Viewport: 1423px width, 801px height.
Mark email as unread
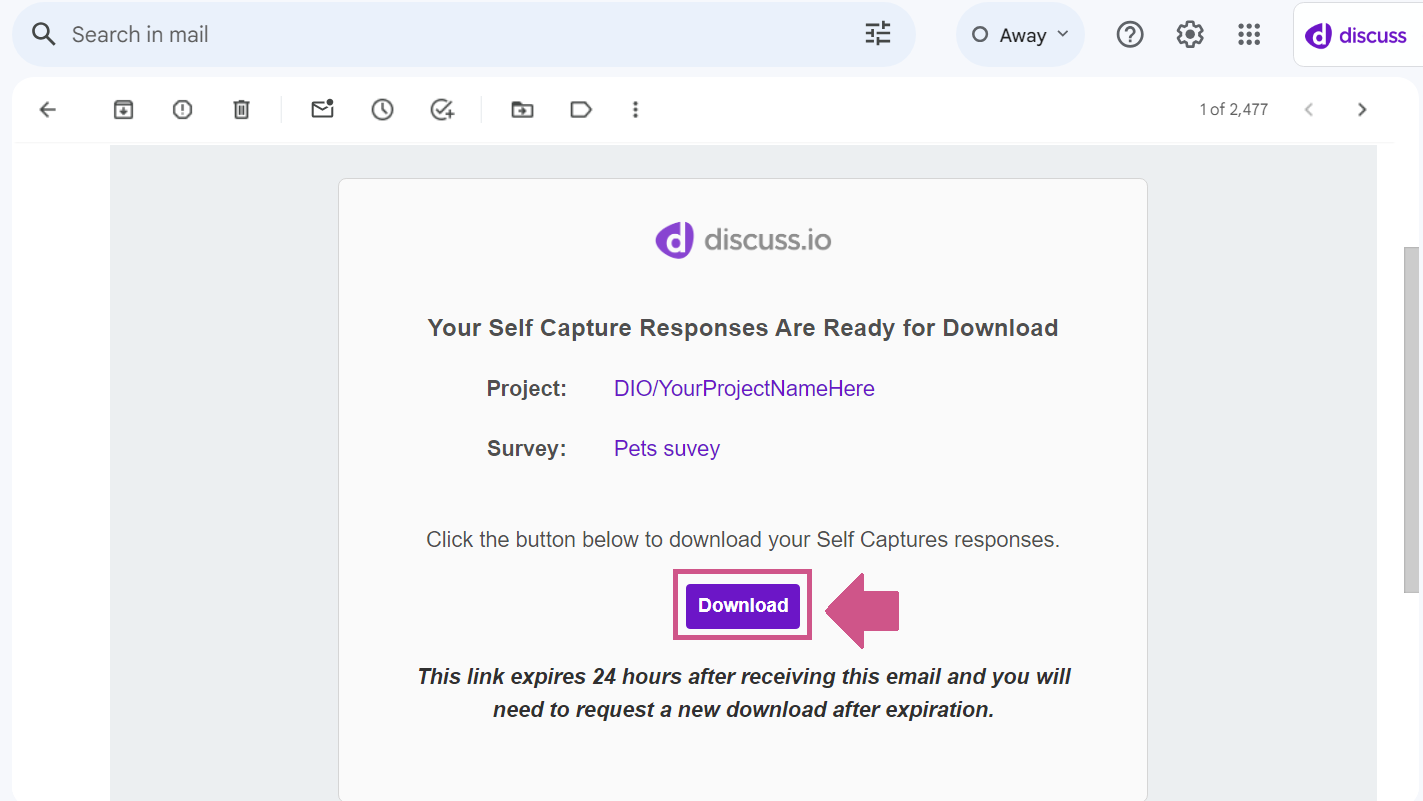coord(322,109)
